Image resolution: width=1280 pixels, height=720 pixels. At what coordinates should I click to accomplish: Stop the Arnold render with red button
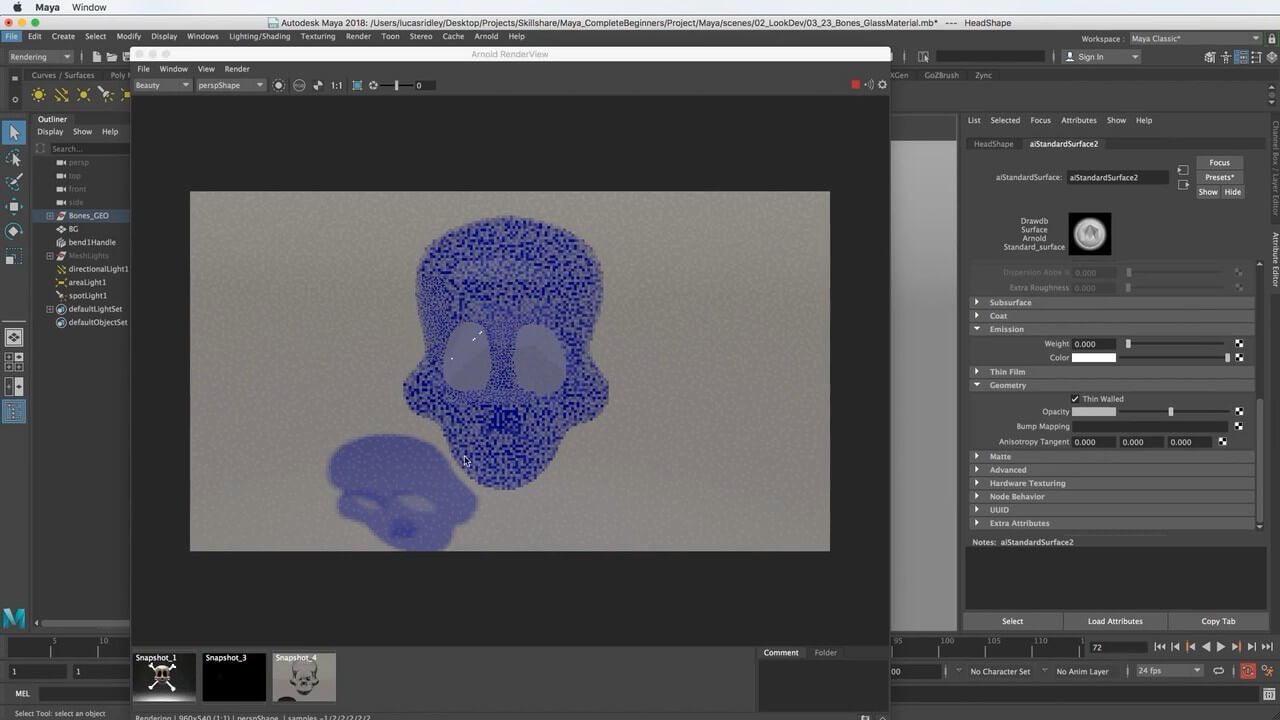click(855, 85)
